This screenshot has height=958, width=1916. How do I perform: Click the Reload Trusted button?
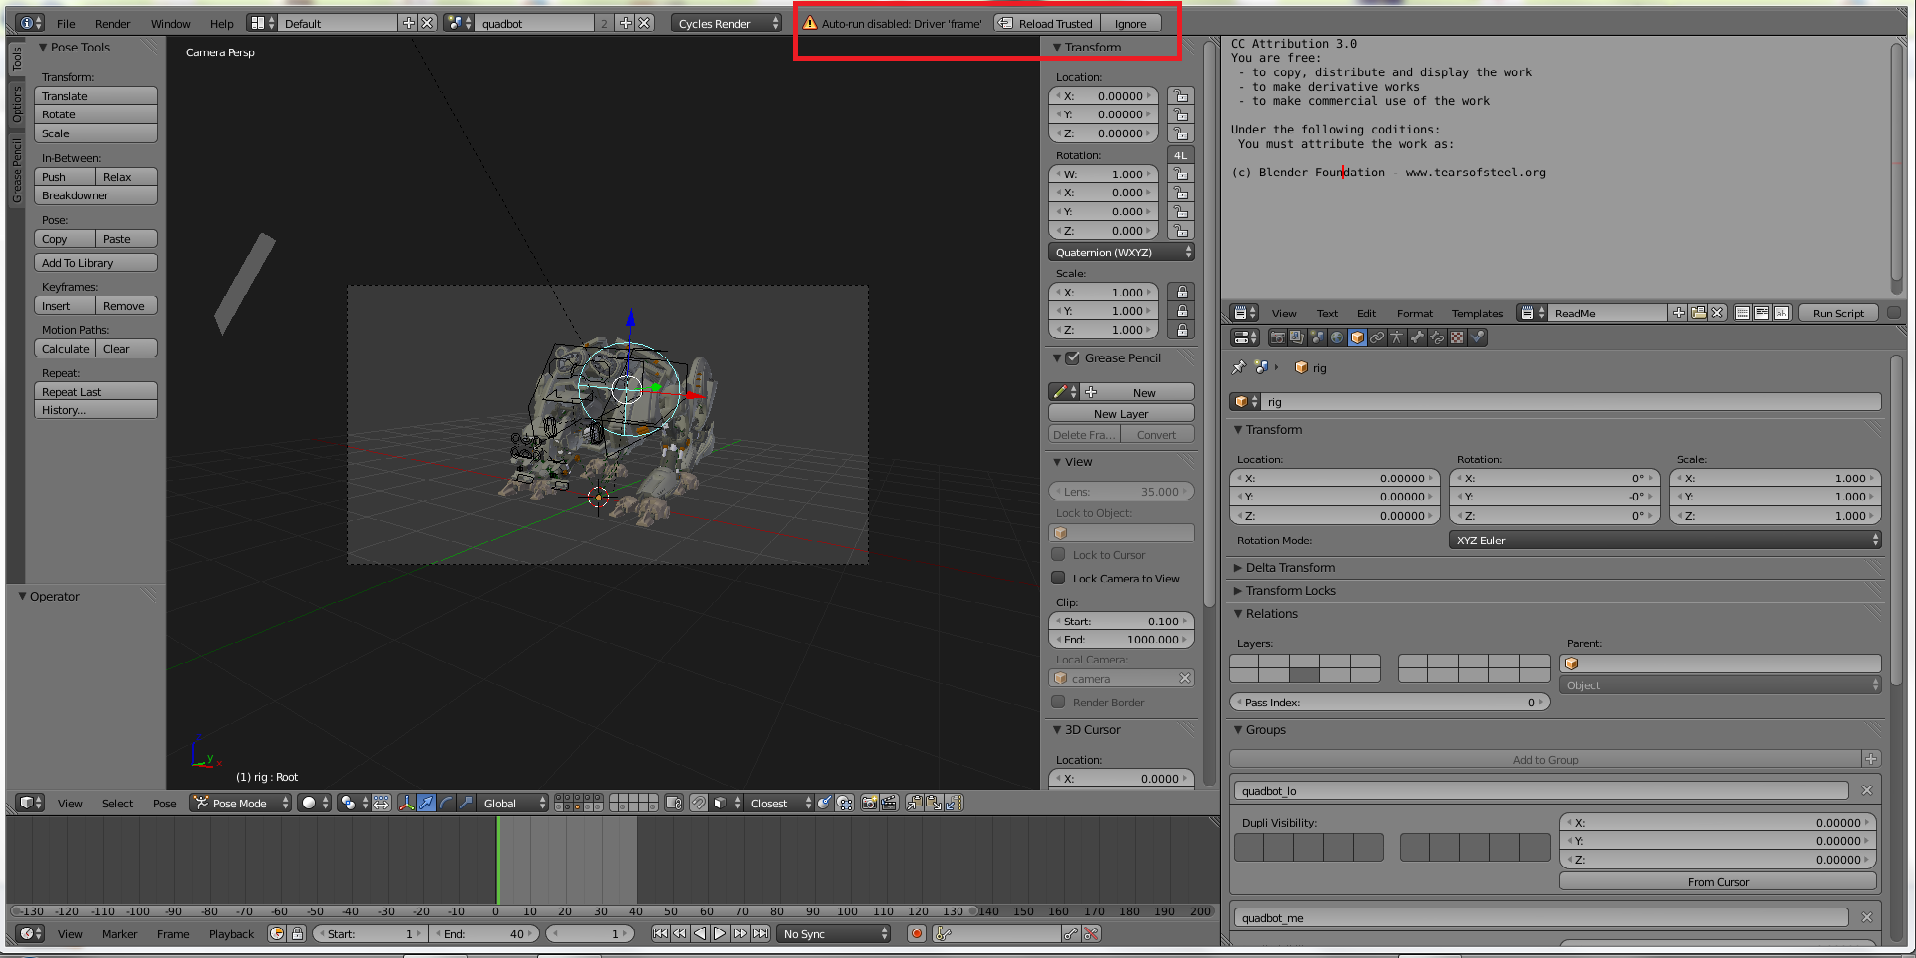[1047, 23]
